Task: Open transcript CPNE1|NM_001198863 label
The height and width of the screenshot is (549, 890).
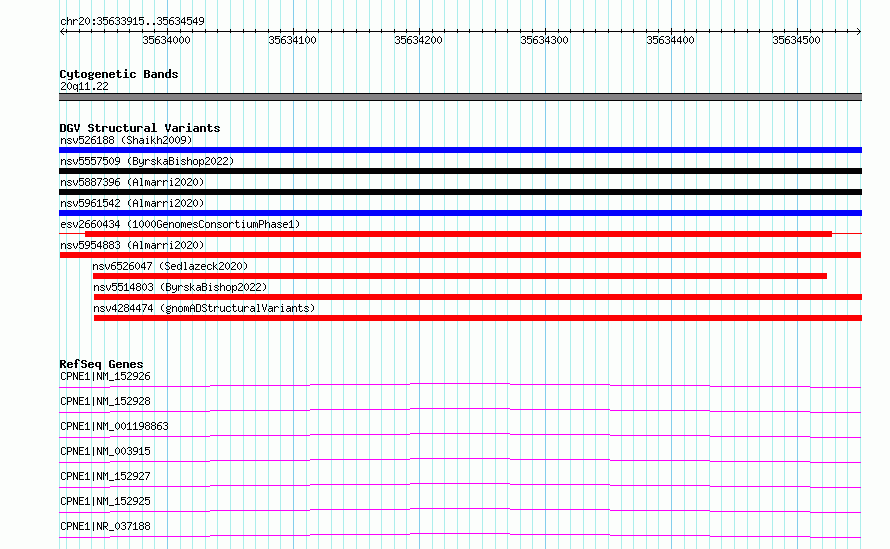Action: [x=114, y=426]
